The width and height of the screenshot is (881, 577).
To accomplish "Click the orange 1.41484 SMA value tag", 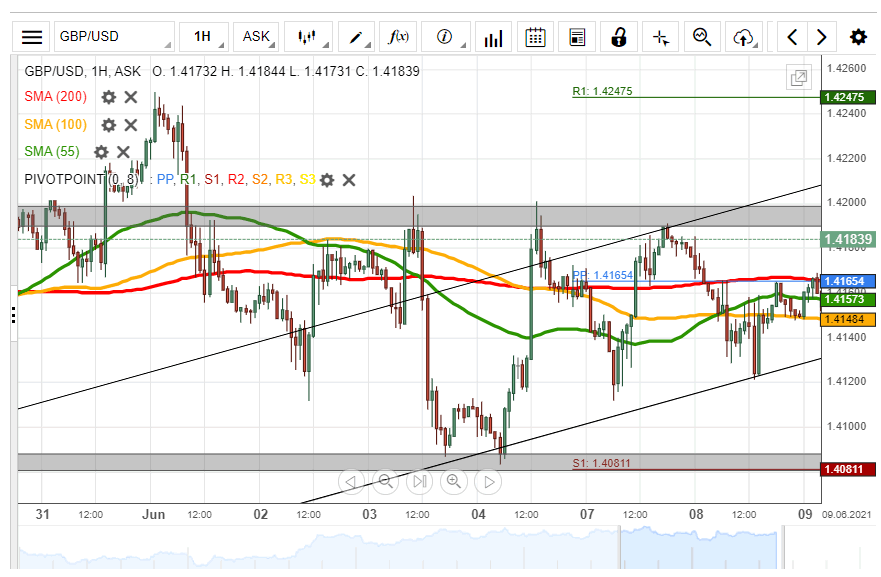I will 847,320.
